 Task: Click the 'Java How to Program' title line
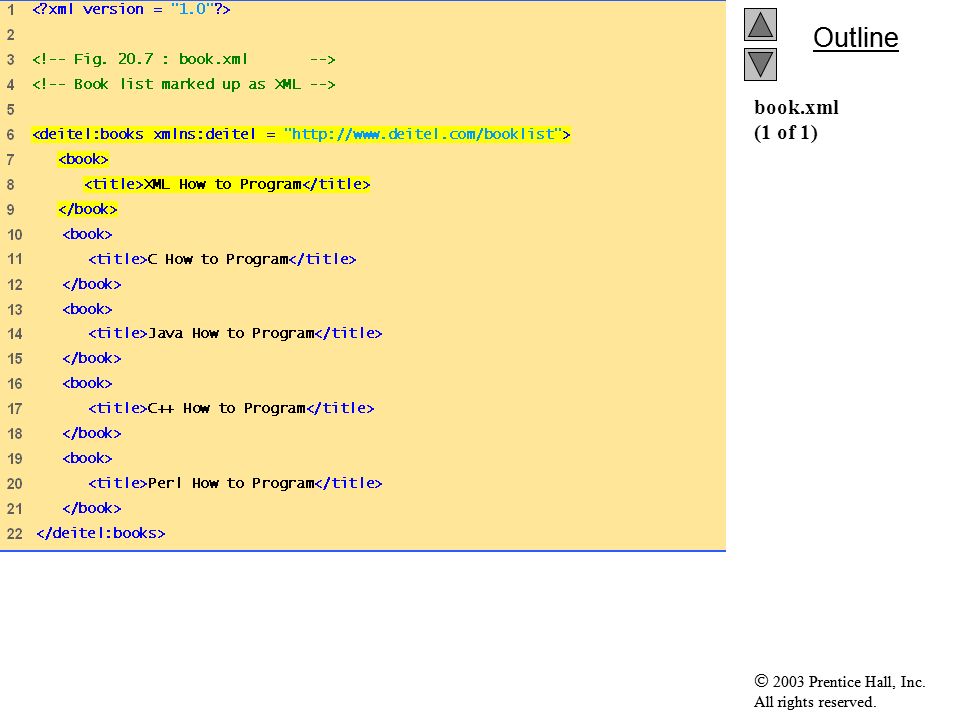235,334
